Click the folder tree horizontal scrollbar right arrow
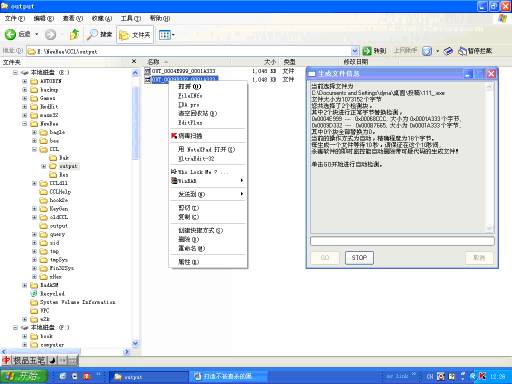512x384 pixels. 126,352
